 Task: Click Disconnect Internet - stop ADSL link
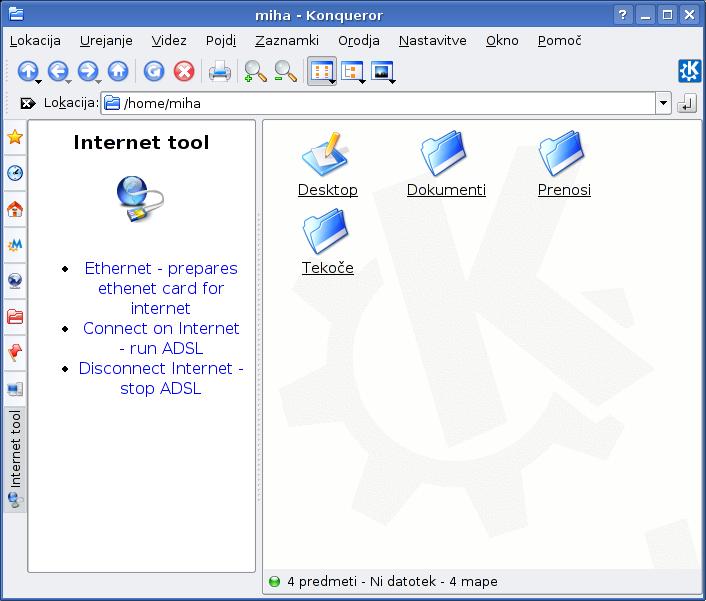click(x=161, y=378)
